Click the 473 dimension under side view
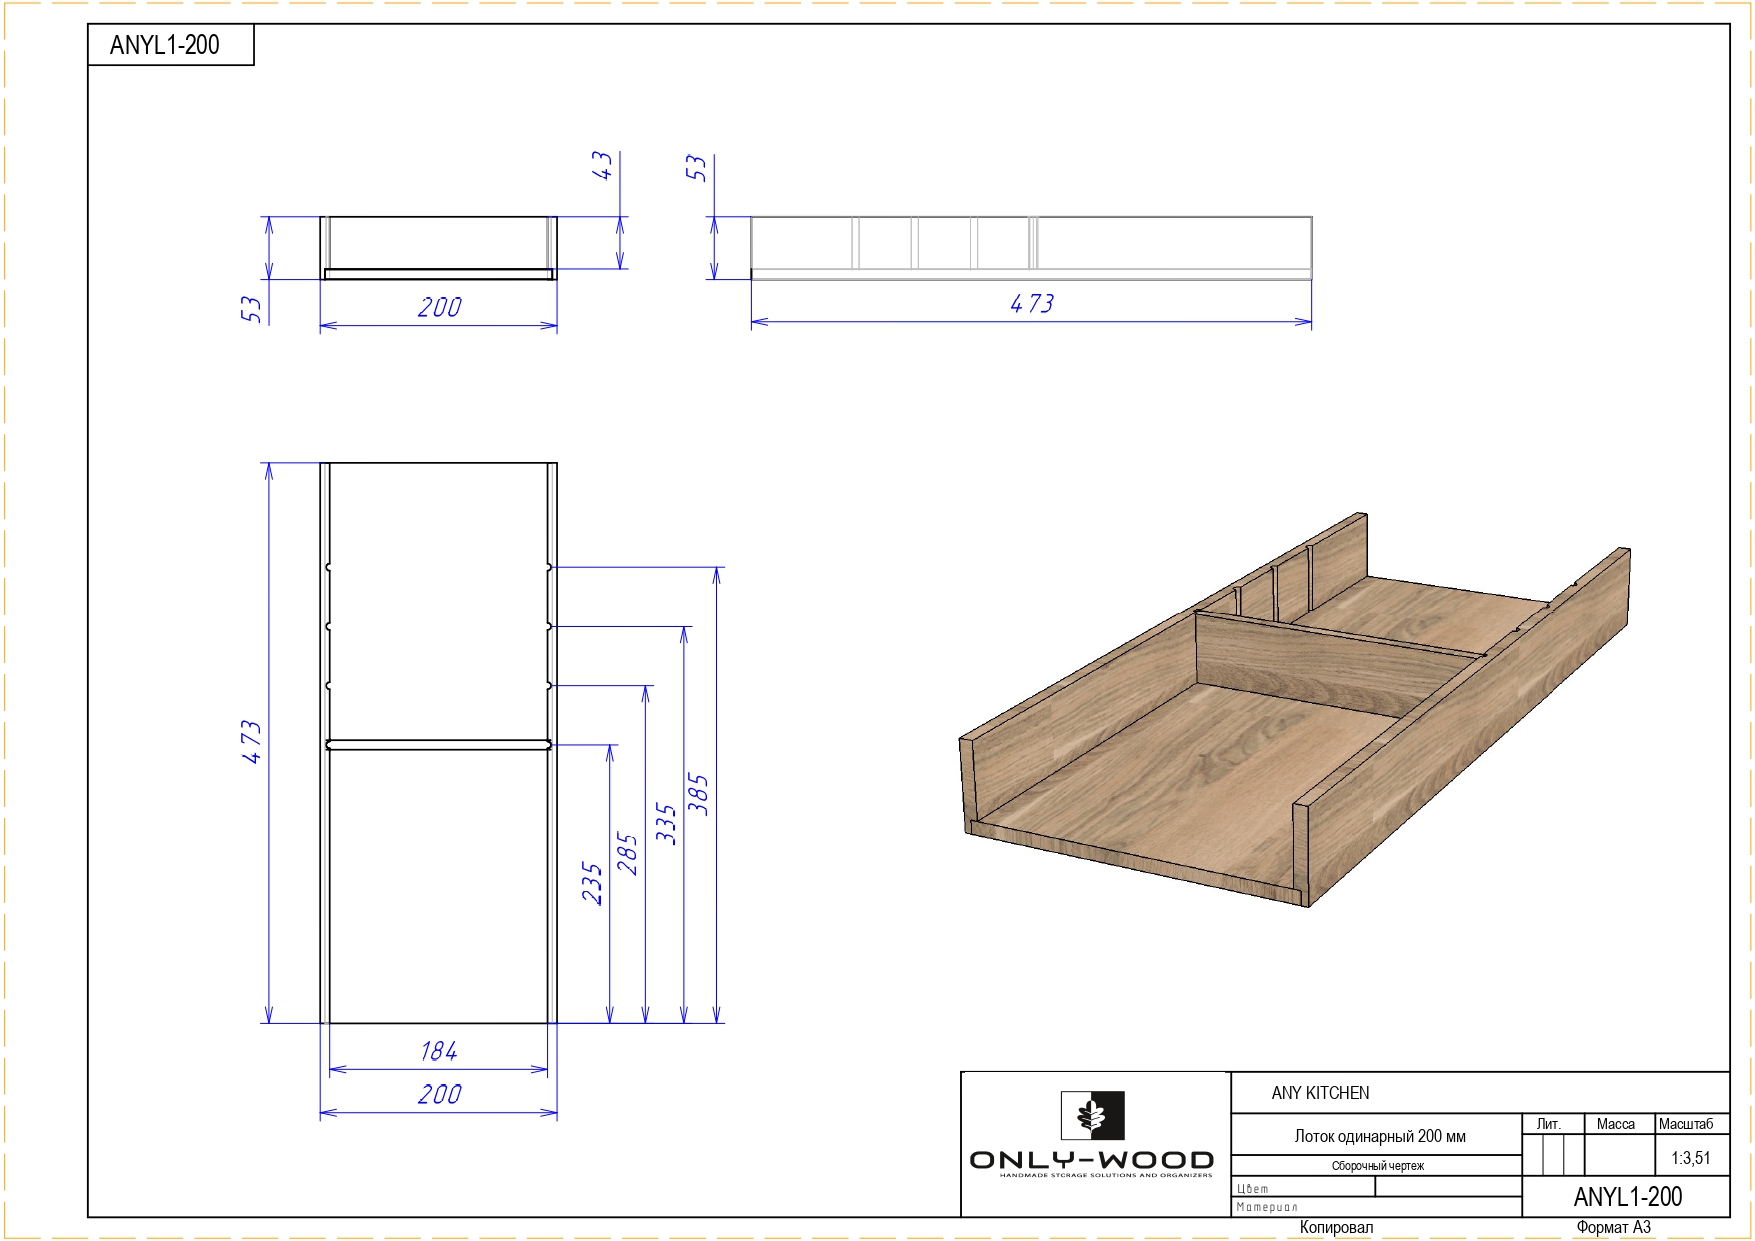The width and height of the screenshot is (1755, 1241). click(1031, 304)
